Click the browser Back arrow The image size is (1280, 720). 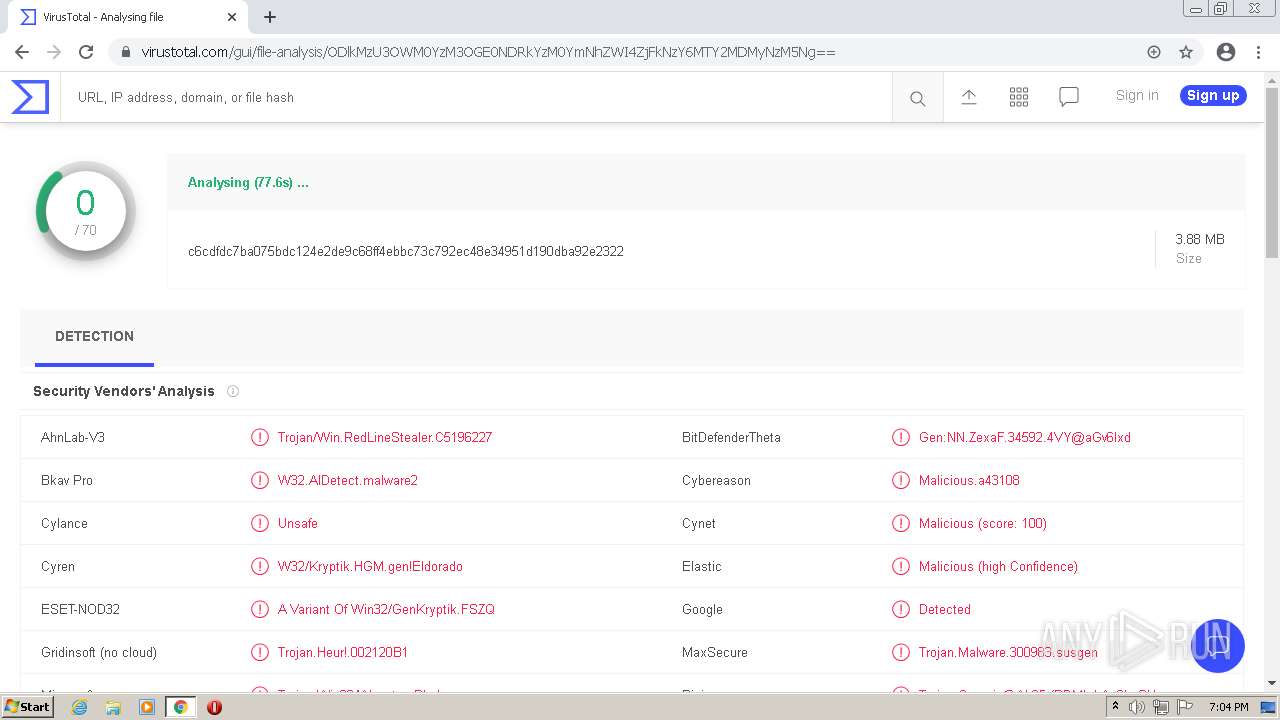point(22,52)
